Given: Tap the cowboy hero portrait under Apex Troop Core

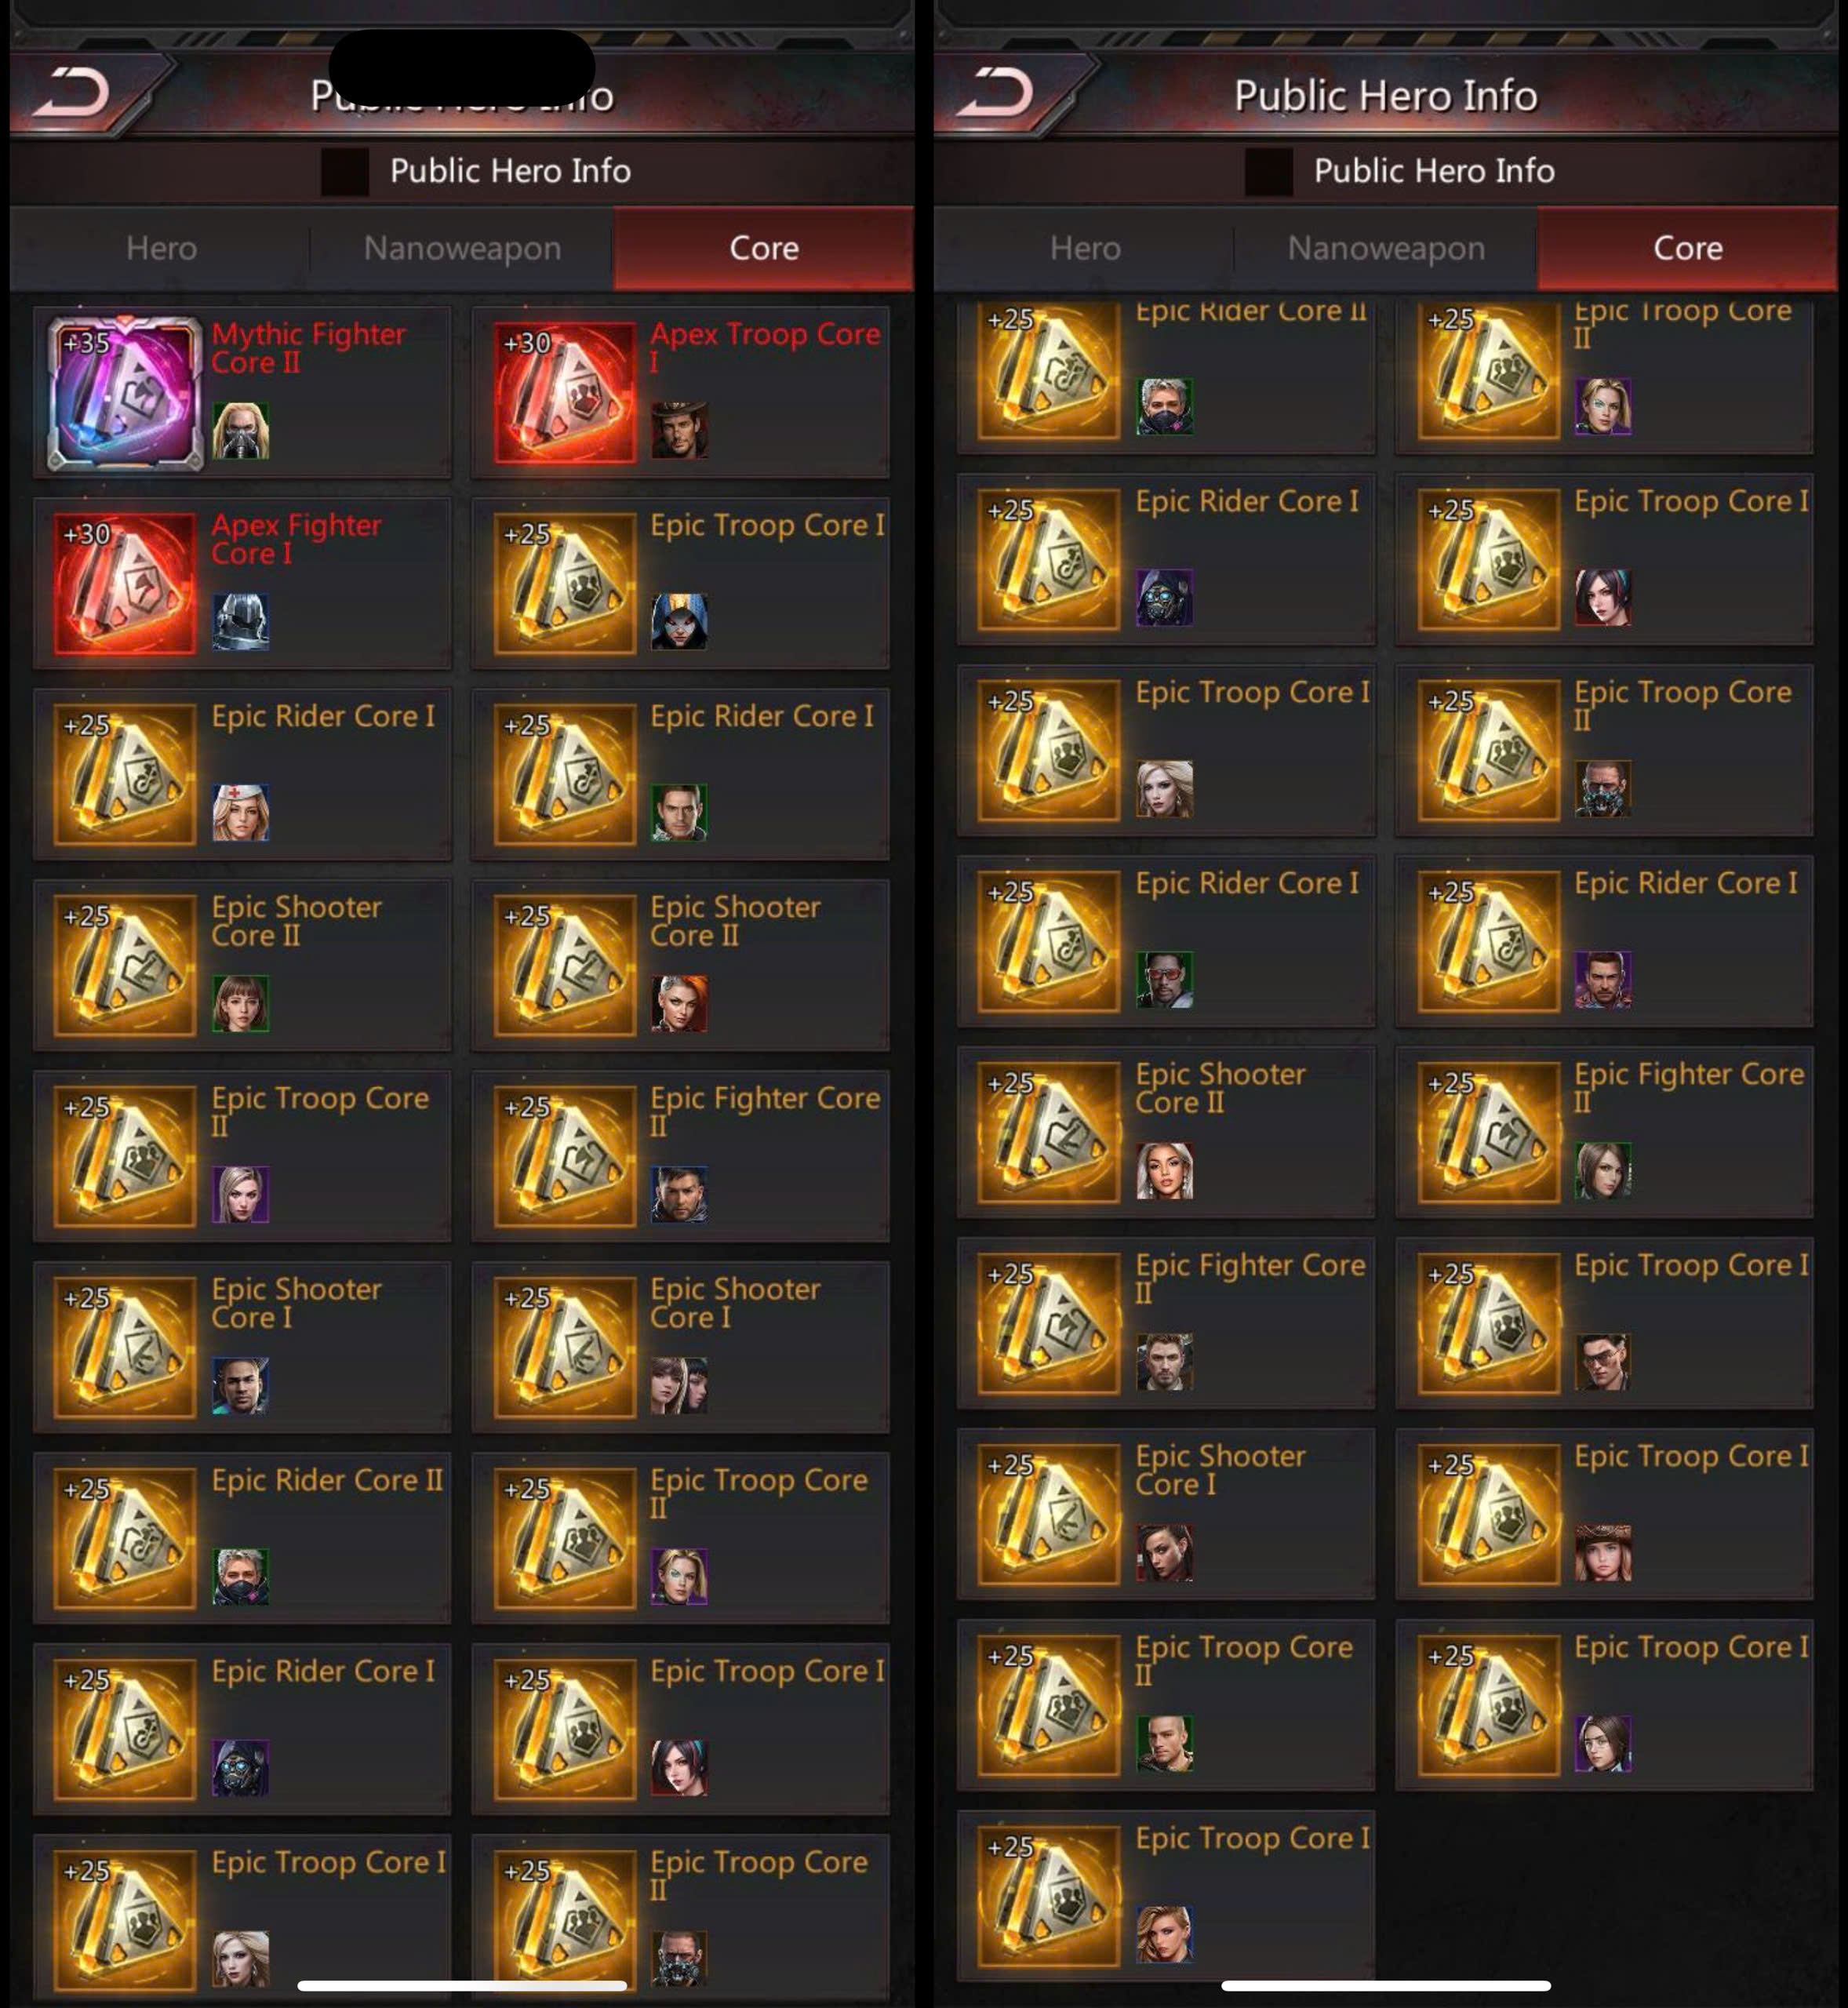Looking at the screenshot, I should 680,431.
